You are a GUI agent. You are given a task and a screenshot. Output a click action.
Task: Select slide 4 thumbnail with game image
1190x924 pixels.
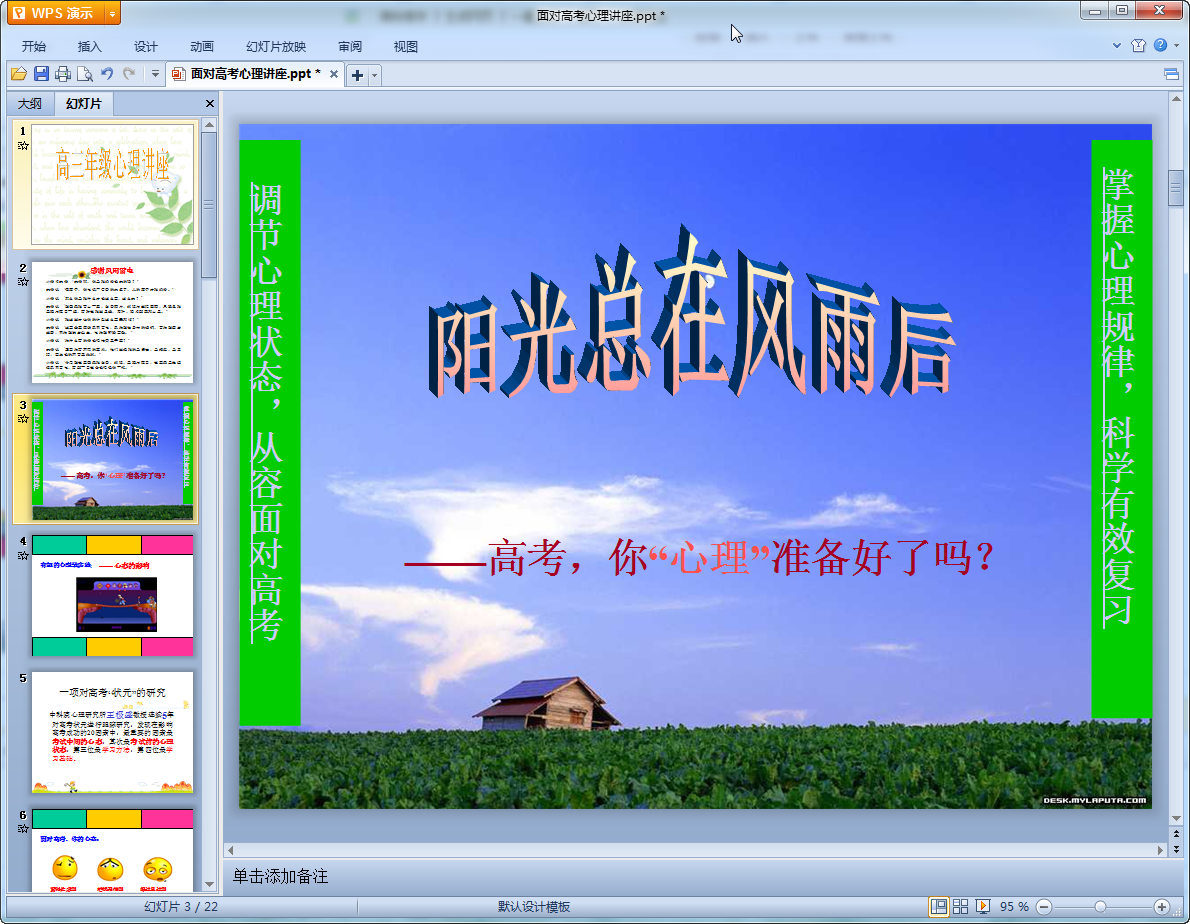pos(112,596)
